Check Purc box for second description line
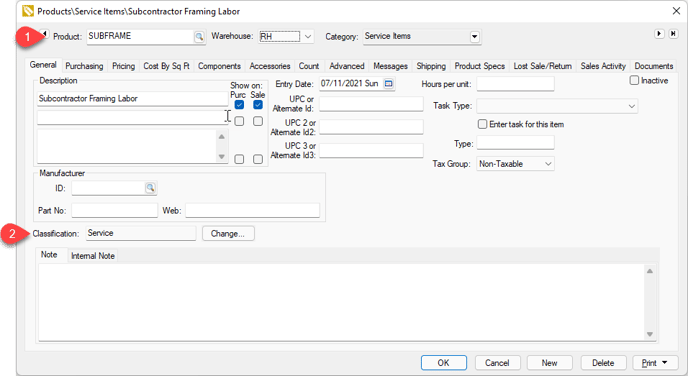Screen dimensions: 688x376 pos(239,121)
